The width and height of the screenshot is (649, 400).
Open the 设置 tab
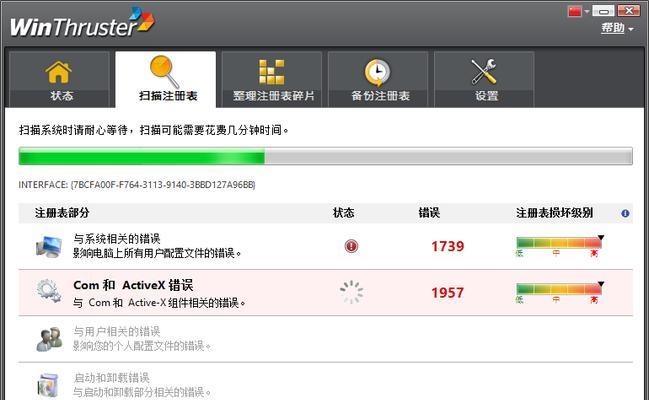pyautogui.click(x=484, y=79)
